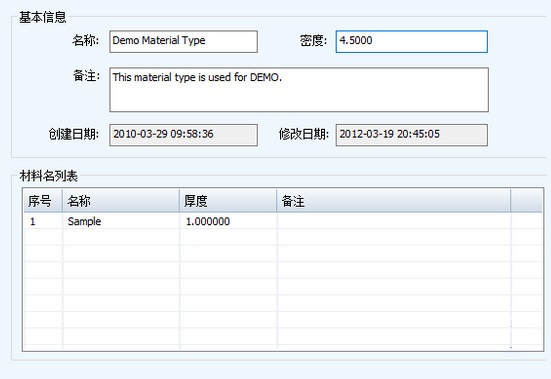Click the 密度 field showing 4.5000
The width and height of the screenshot is (551, 379).
click(411, 41)
